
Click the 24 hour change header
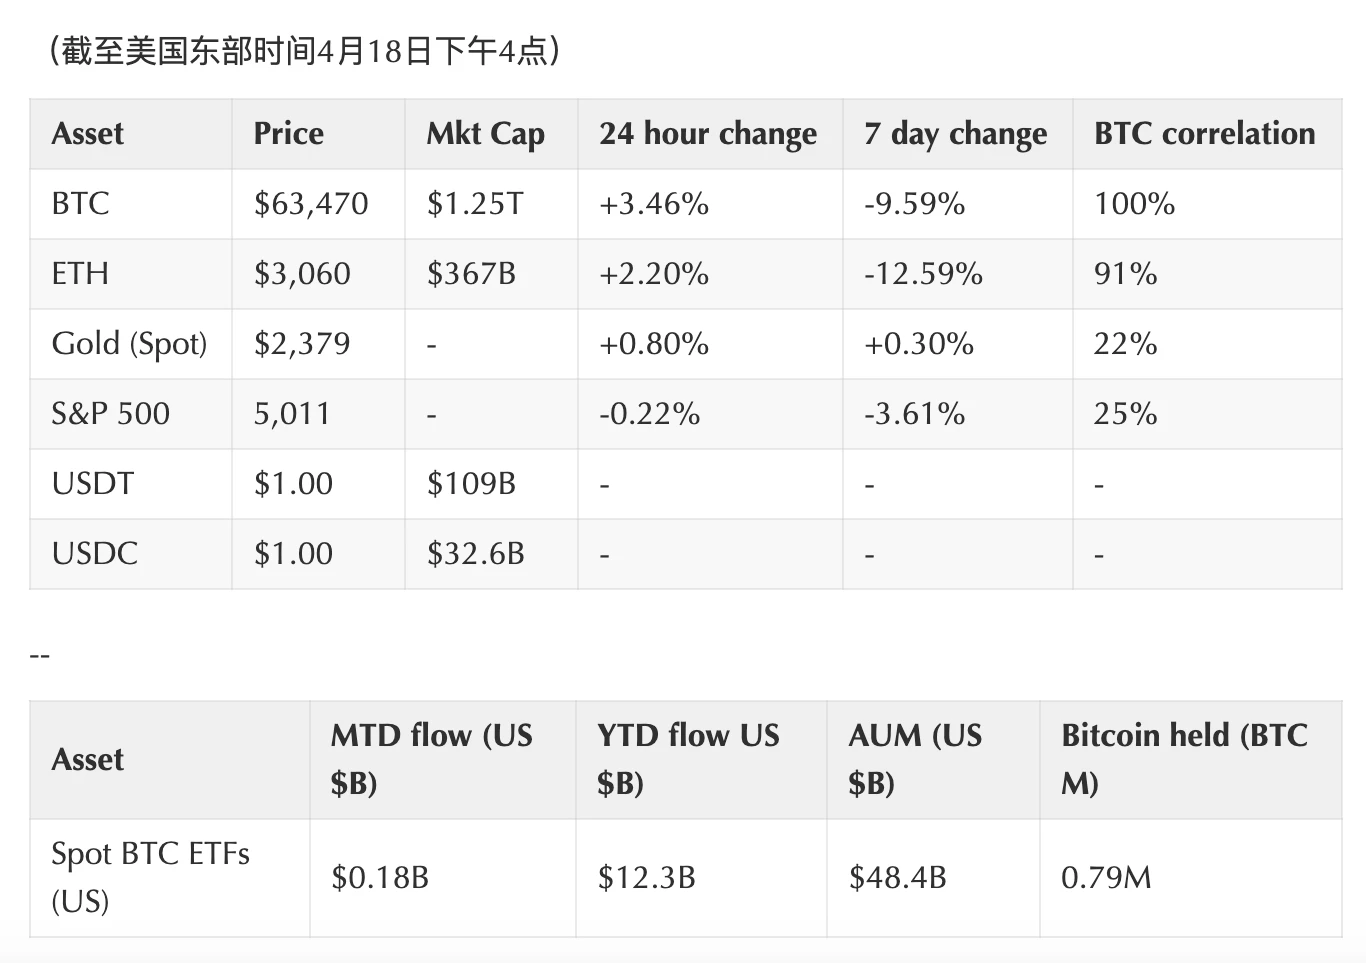coord(708,134)
